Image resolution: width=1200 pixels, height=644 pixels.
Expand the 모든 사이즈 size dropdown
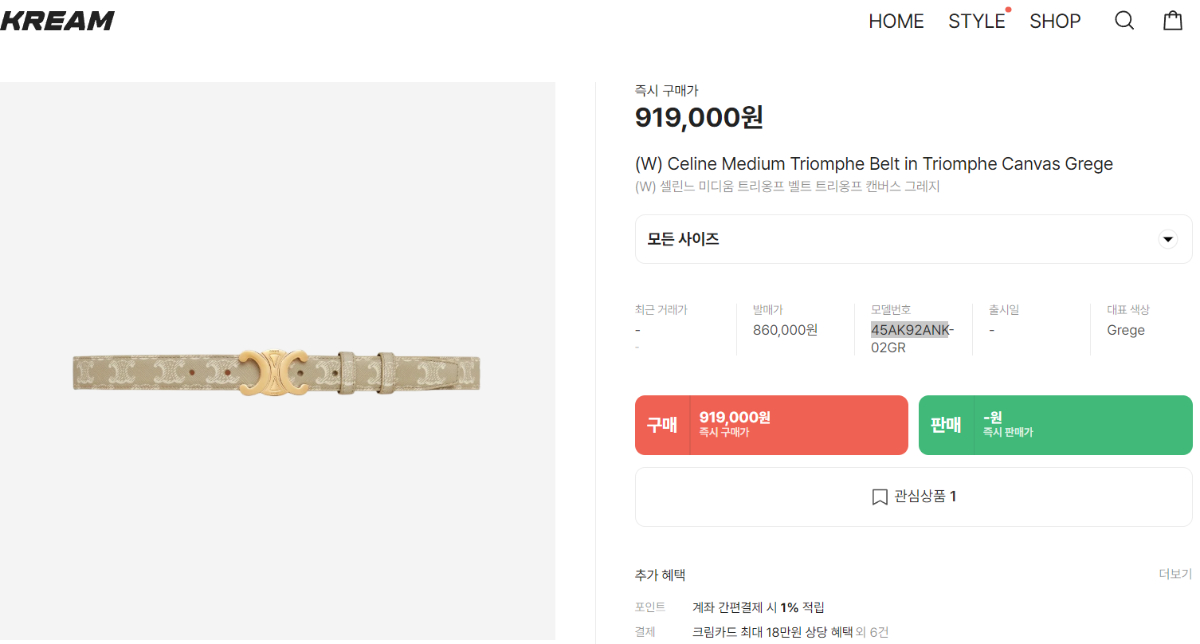tap(1167, 239)
